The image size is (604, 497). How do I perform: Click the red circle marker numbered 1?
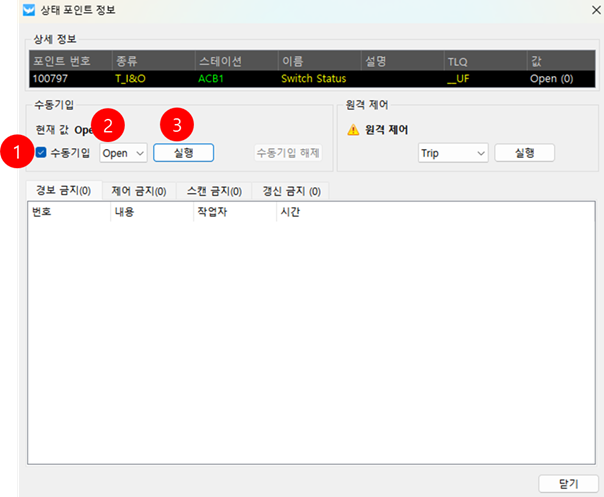point(16,153)
